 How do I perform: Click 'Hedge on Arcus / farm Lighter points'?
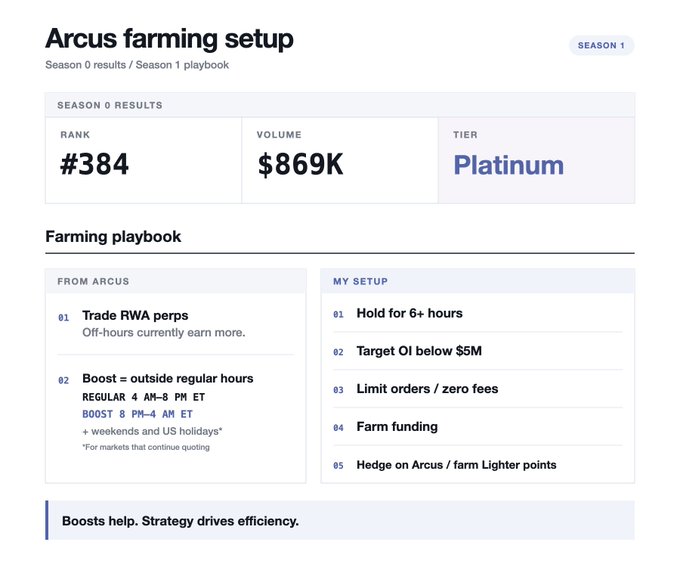point(456,465)
